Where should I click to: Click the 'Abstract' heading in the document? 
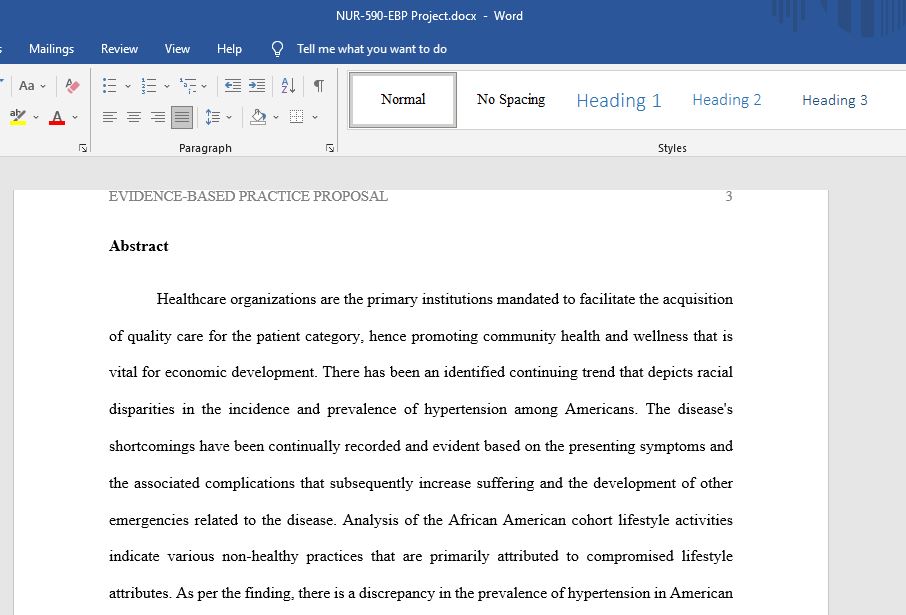coord(139,246)
